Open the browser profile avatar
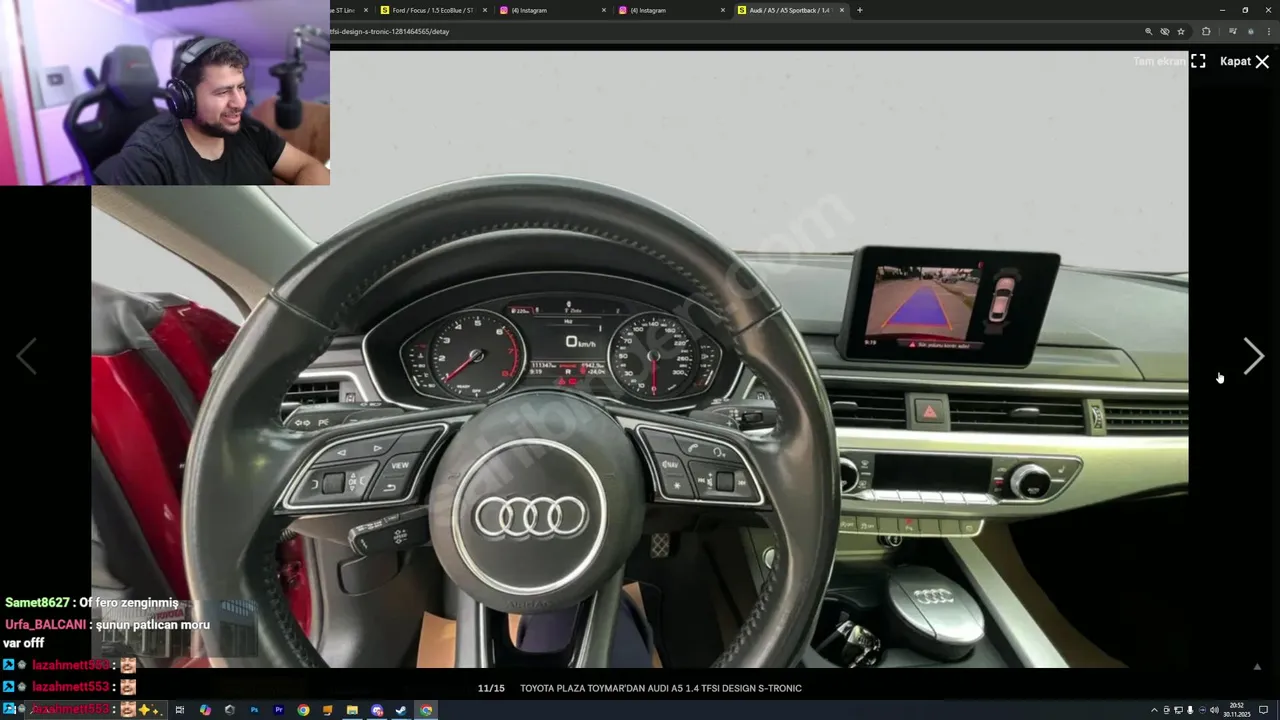 [x=1250, y=31]
